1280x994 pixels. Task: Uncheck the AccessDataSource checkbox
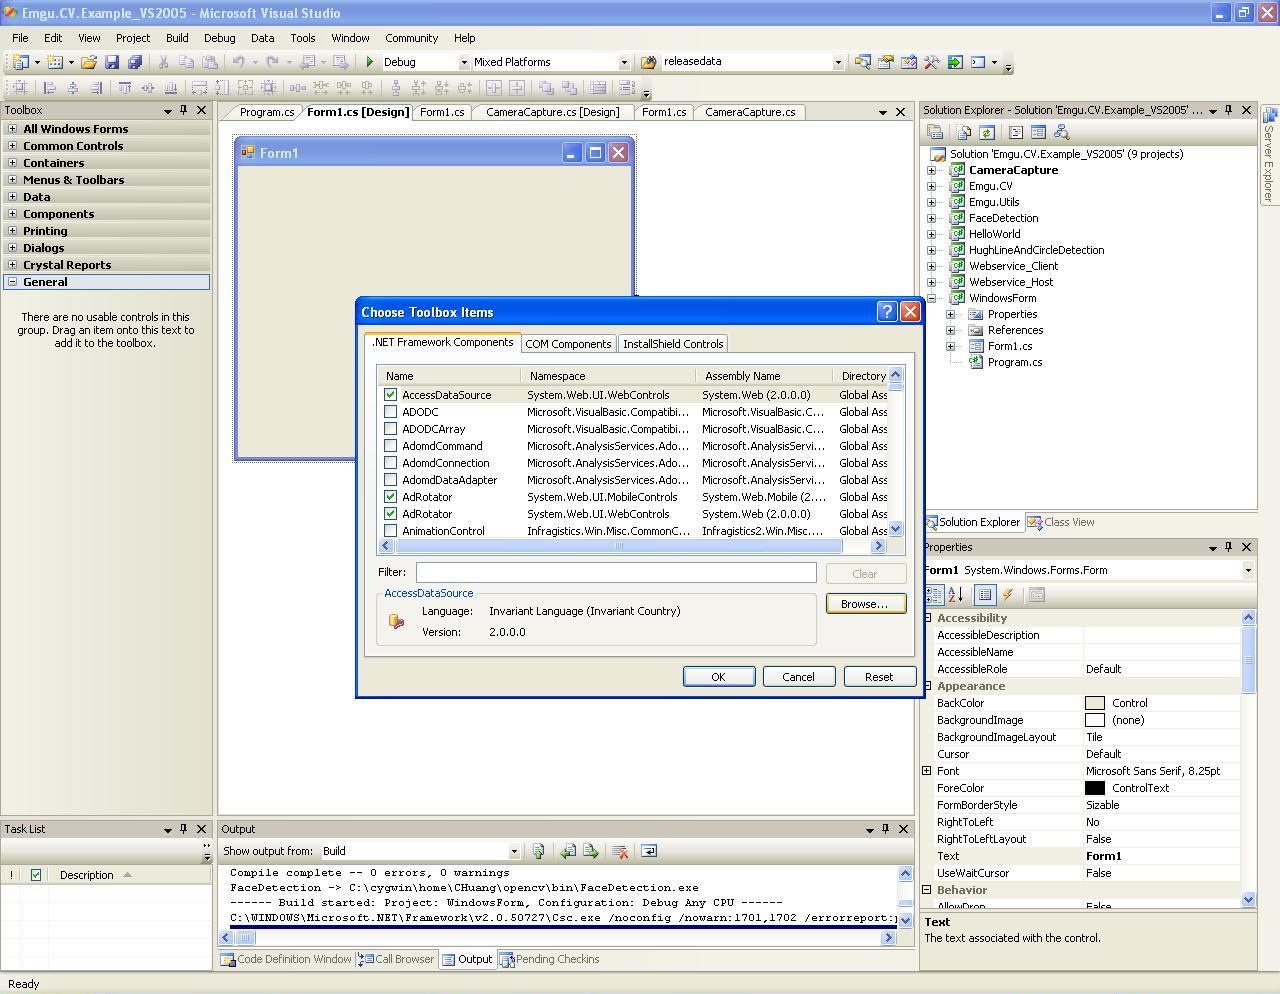pyautogui.click(x=390, y=395)
